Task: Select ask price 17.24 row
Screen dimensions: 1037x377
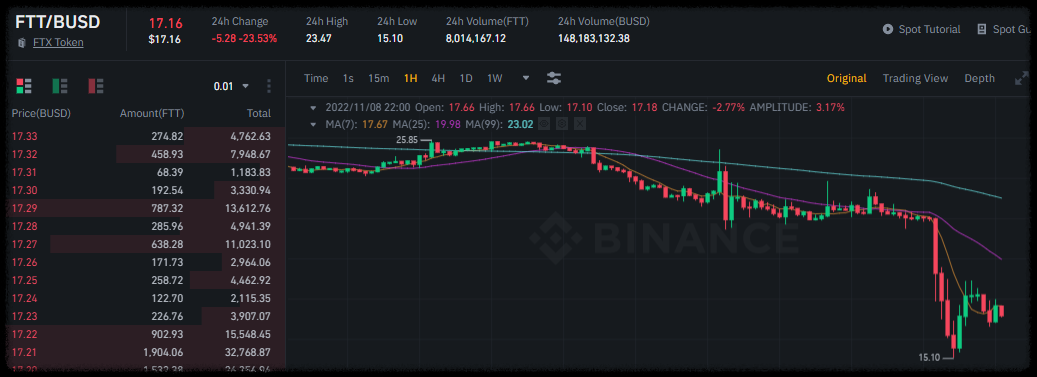Action: click(x=146, y=298)
